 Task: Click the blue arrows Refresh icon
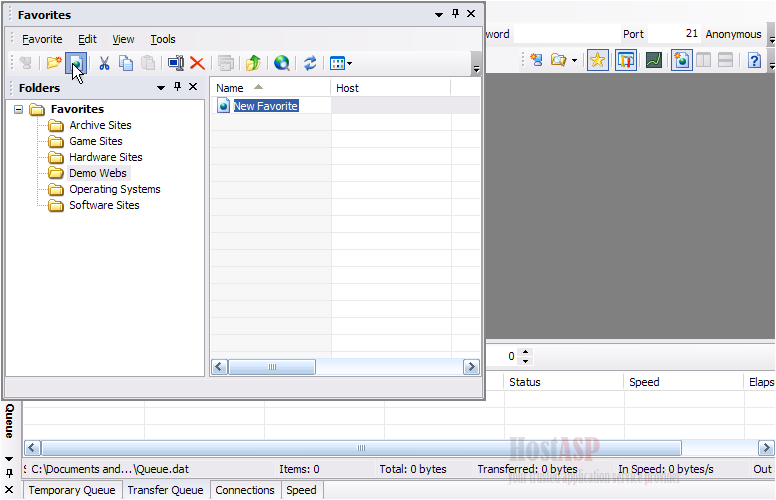coord(310,63)
